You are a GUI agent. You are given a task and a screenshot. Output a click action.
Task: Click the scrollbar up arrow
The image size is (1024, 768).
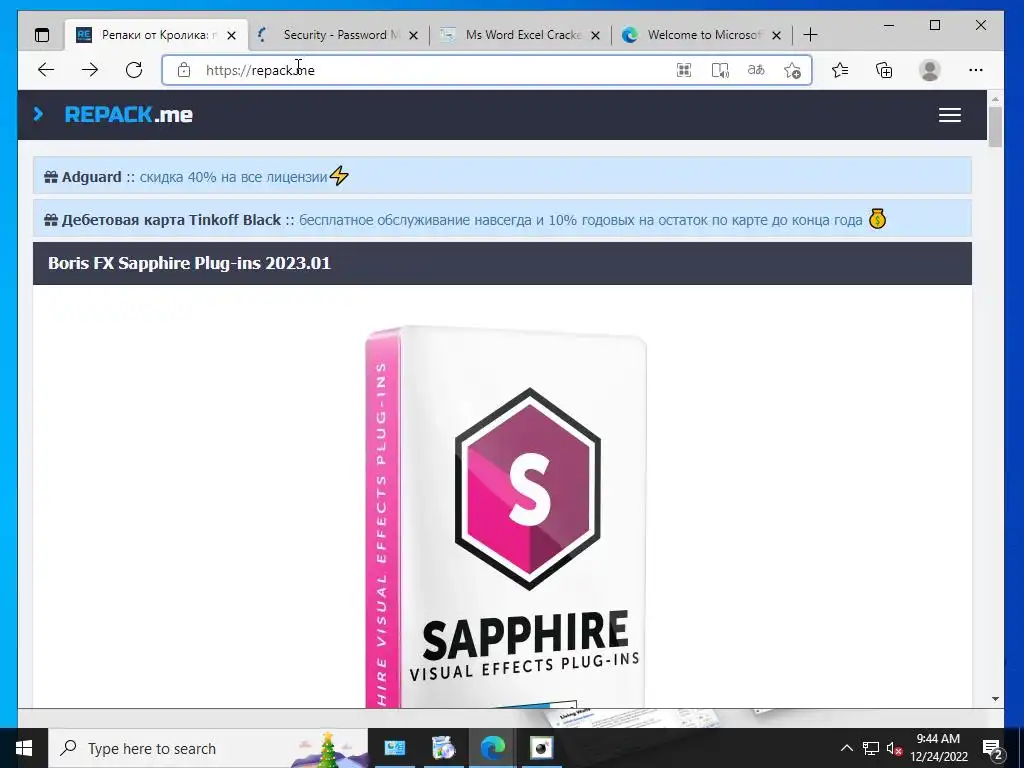pyautogui.click(x=995, y=100)
